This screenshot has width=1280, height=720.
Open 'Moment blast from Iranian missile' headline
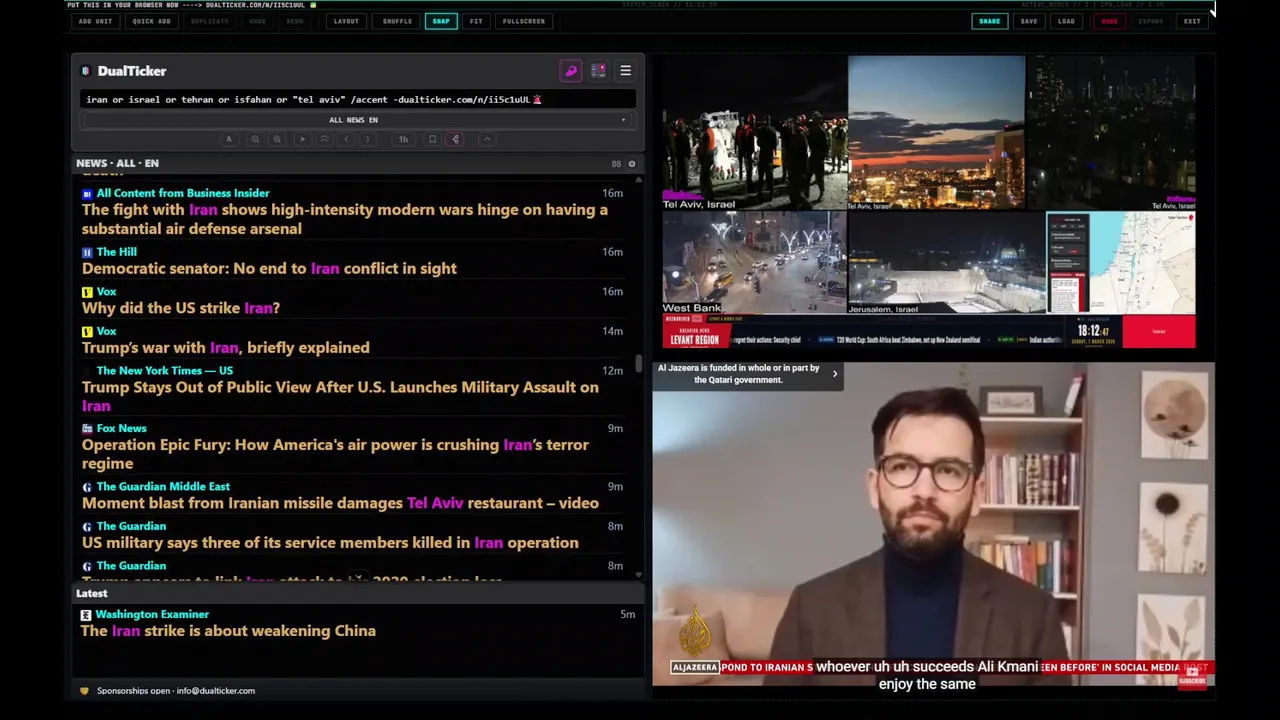(340, 503)
